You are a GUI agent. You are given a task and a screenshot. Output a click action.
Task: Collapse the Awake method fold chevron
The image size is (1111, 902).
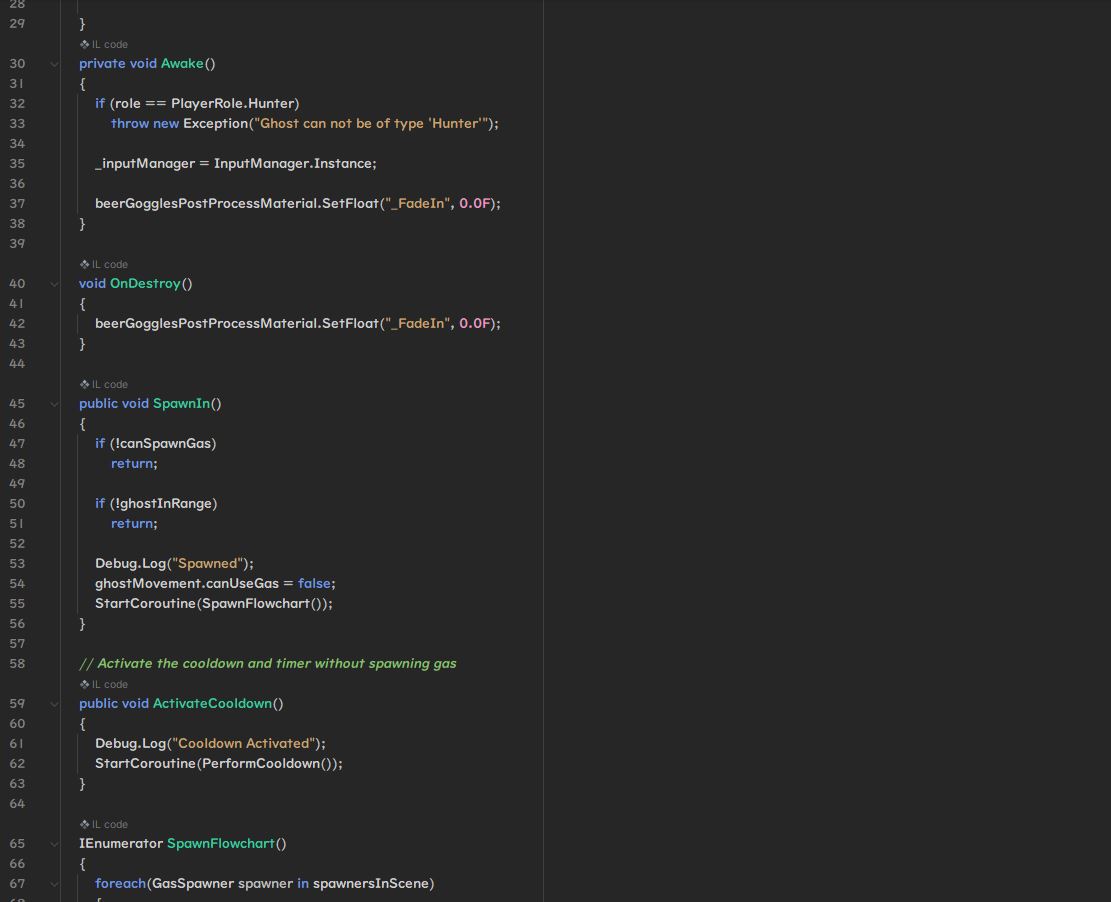[x=54, y=63]
